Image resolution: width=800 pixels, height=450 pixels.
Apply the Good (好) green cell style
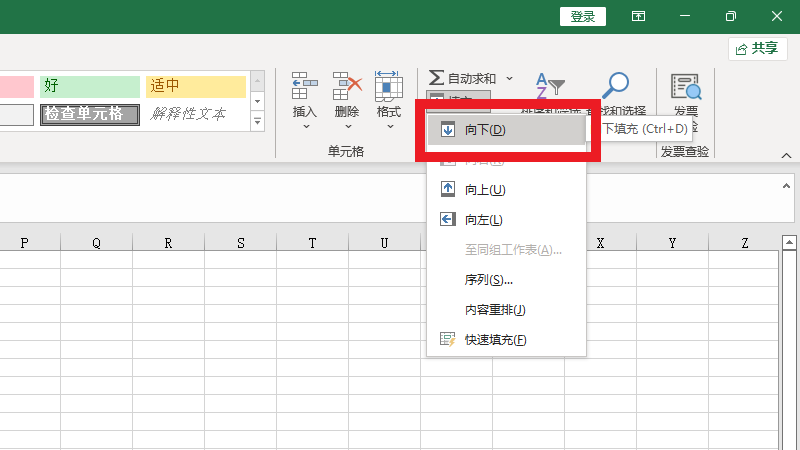pyautogui.click(x=90, y=86)
